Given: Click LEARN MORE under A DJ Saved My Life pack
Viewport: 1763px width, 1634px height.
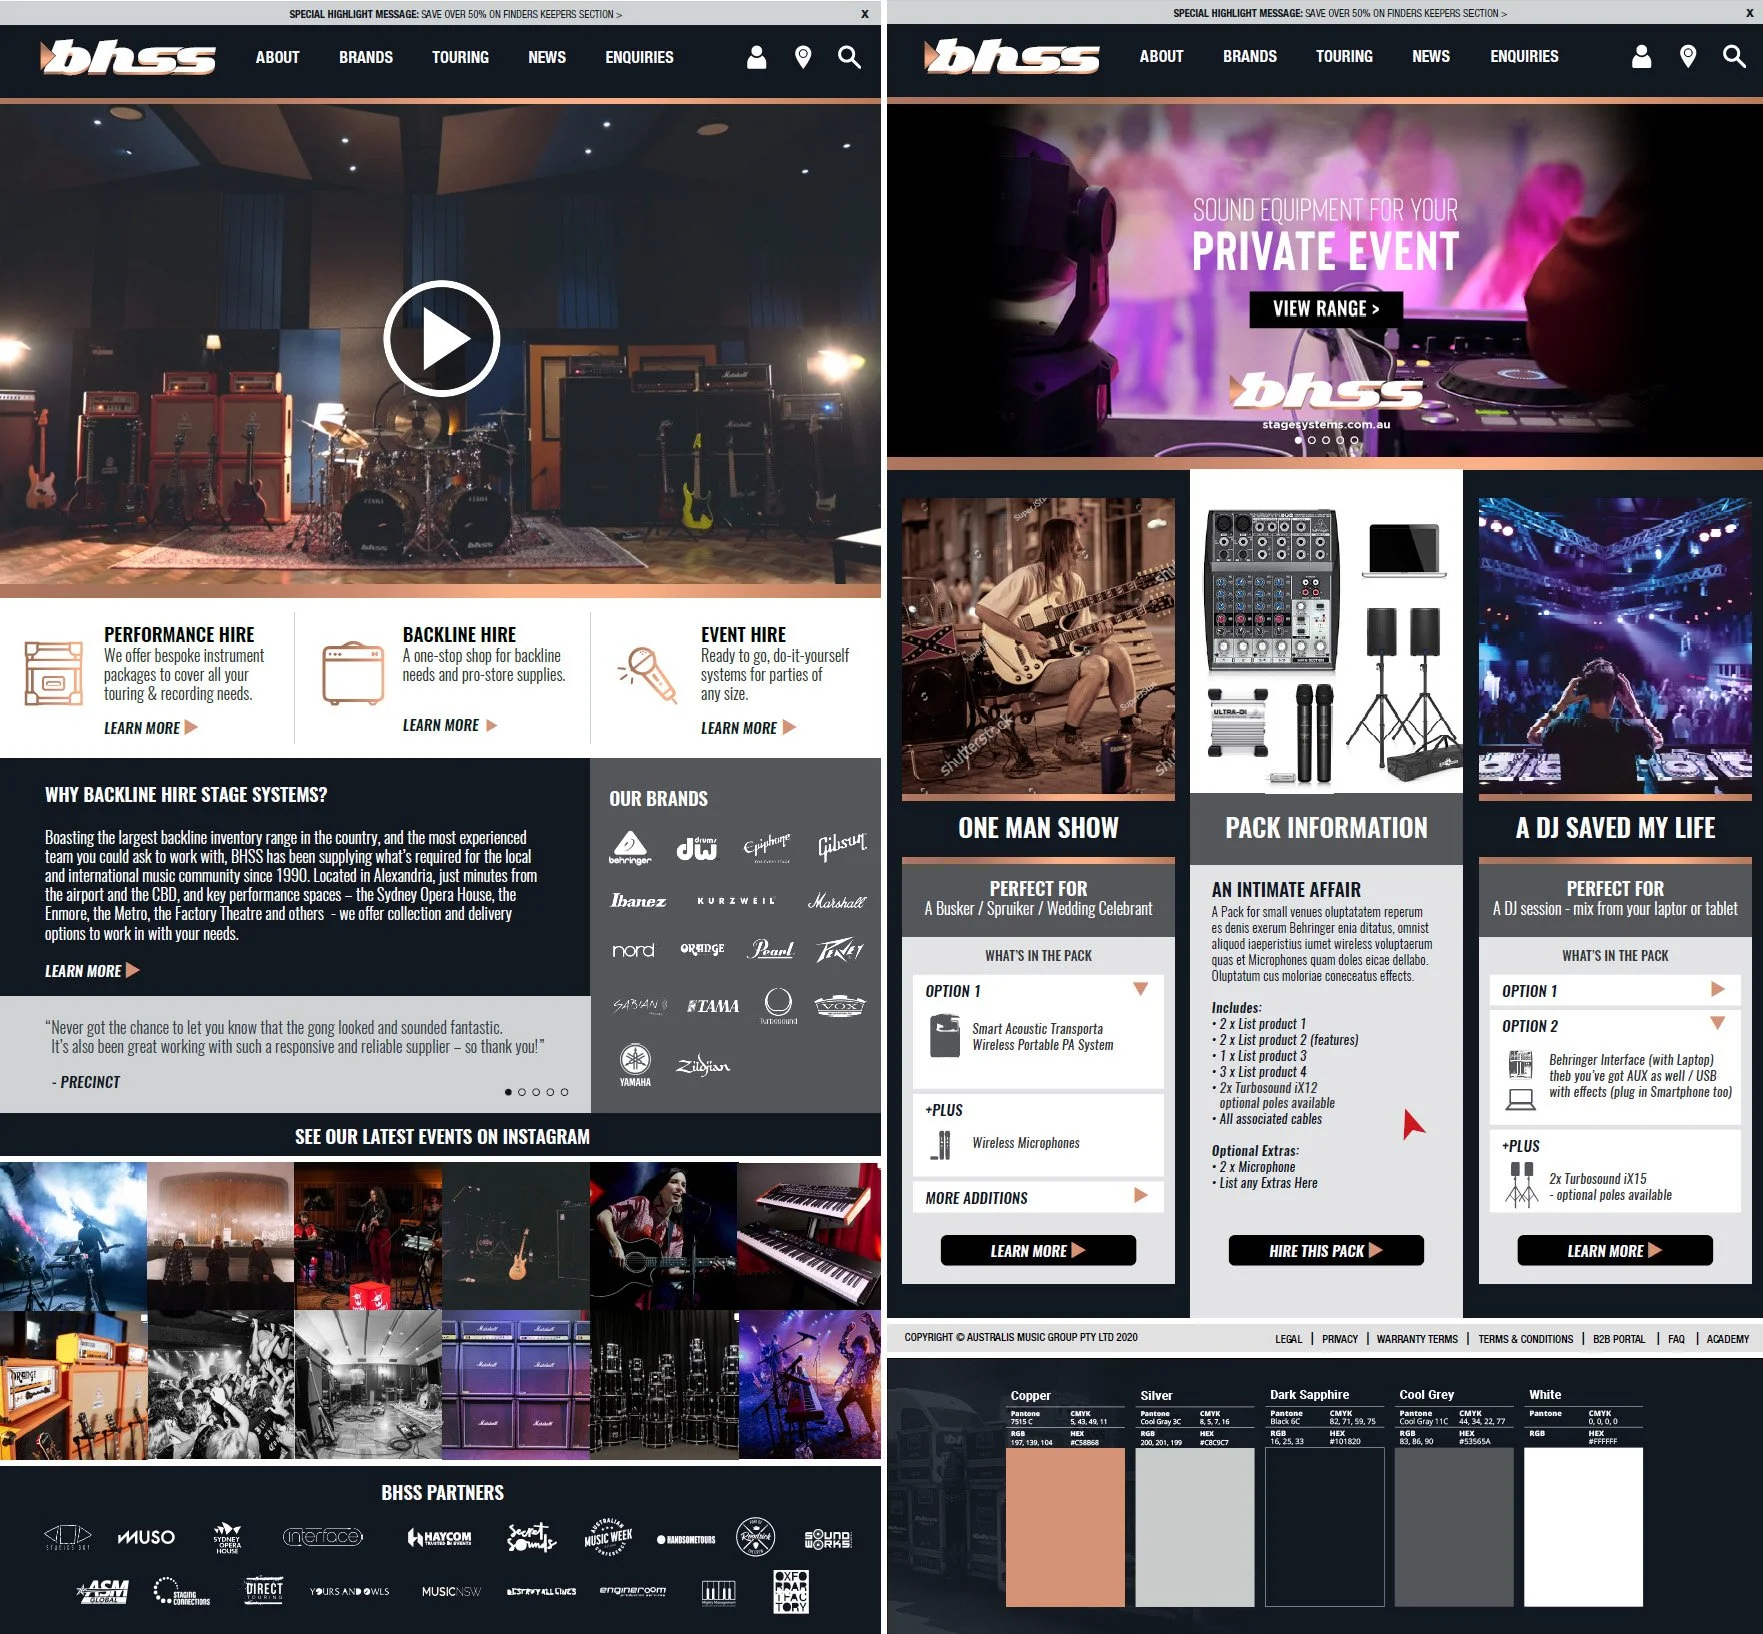Looking at the screenshot, I should coord(1614,1250).
